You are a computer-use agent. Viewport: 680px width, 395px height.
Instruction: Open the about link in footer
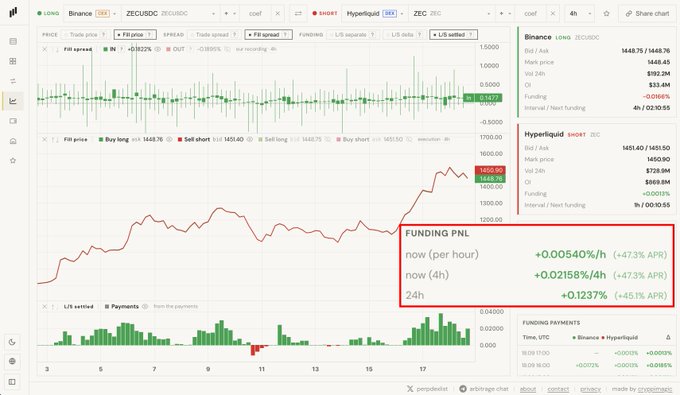tap(528, 389)
